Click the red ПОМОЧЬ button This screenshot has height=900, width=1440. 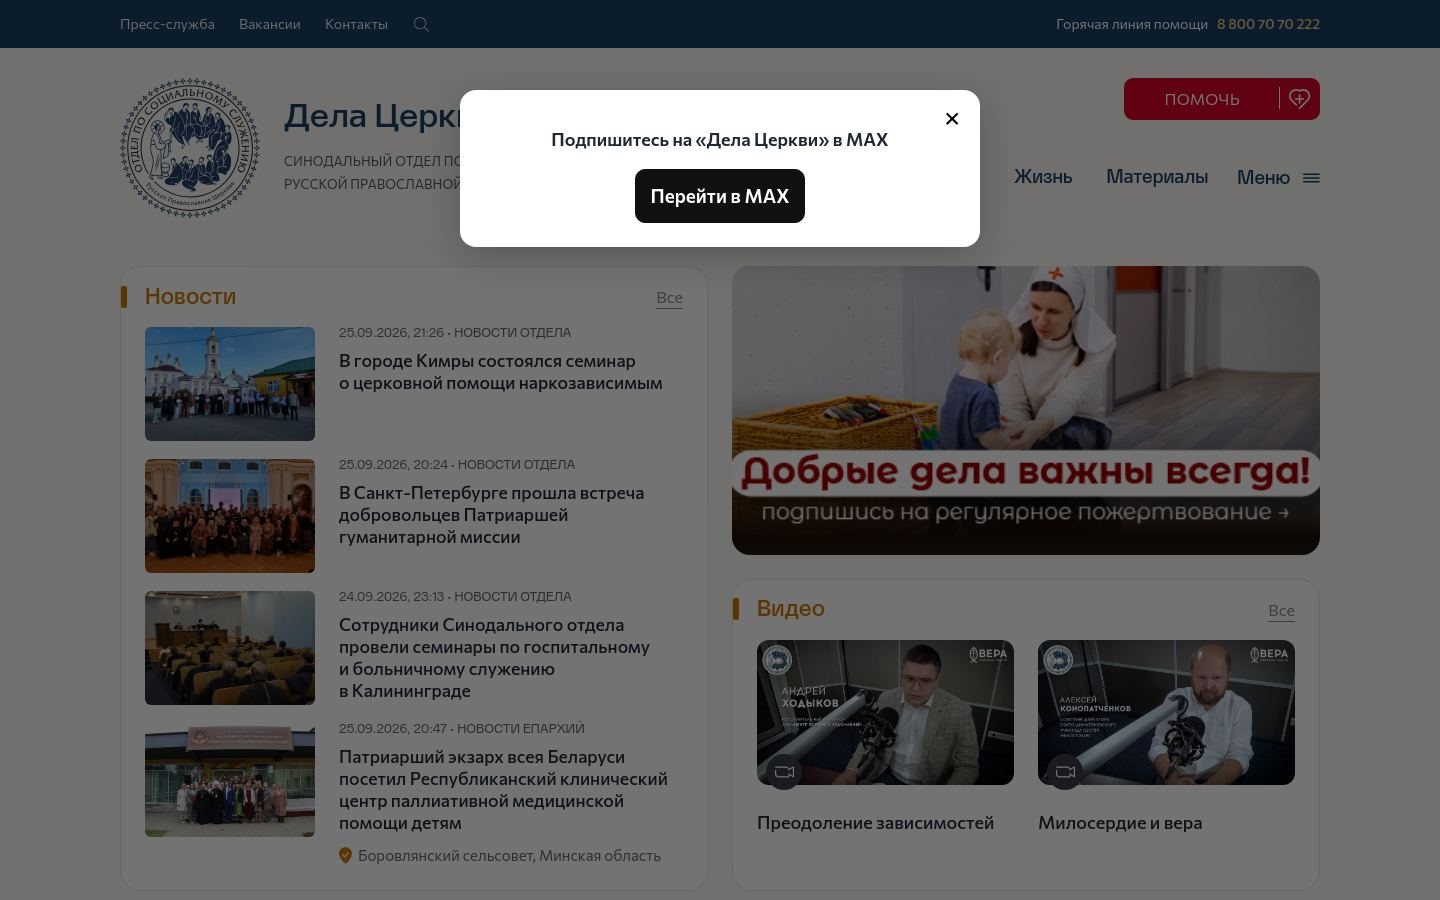click(x=1201, y=99)
